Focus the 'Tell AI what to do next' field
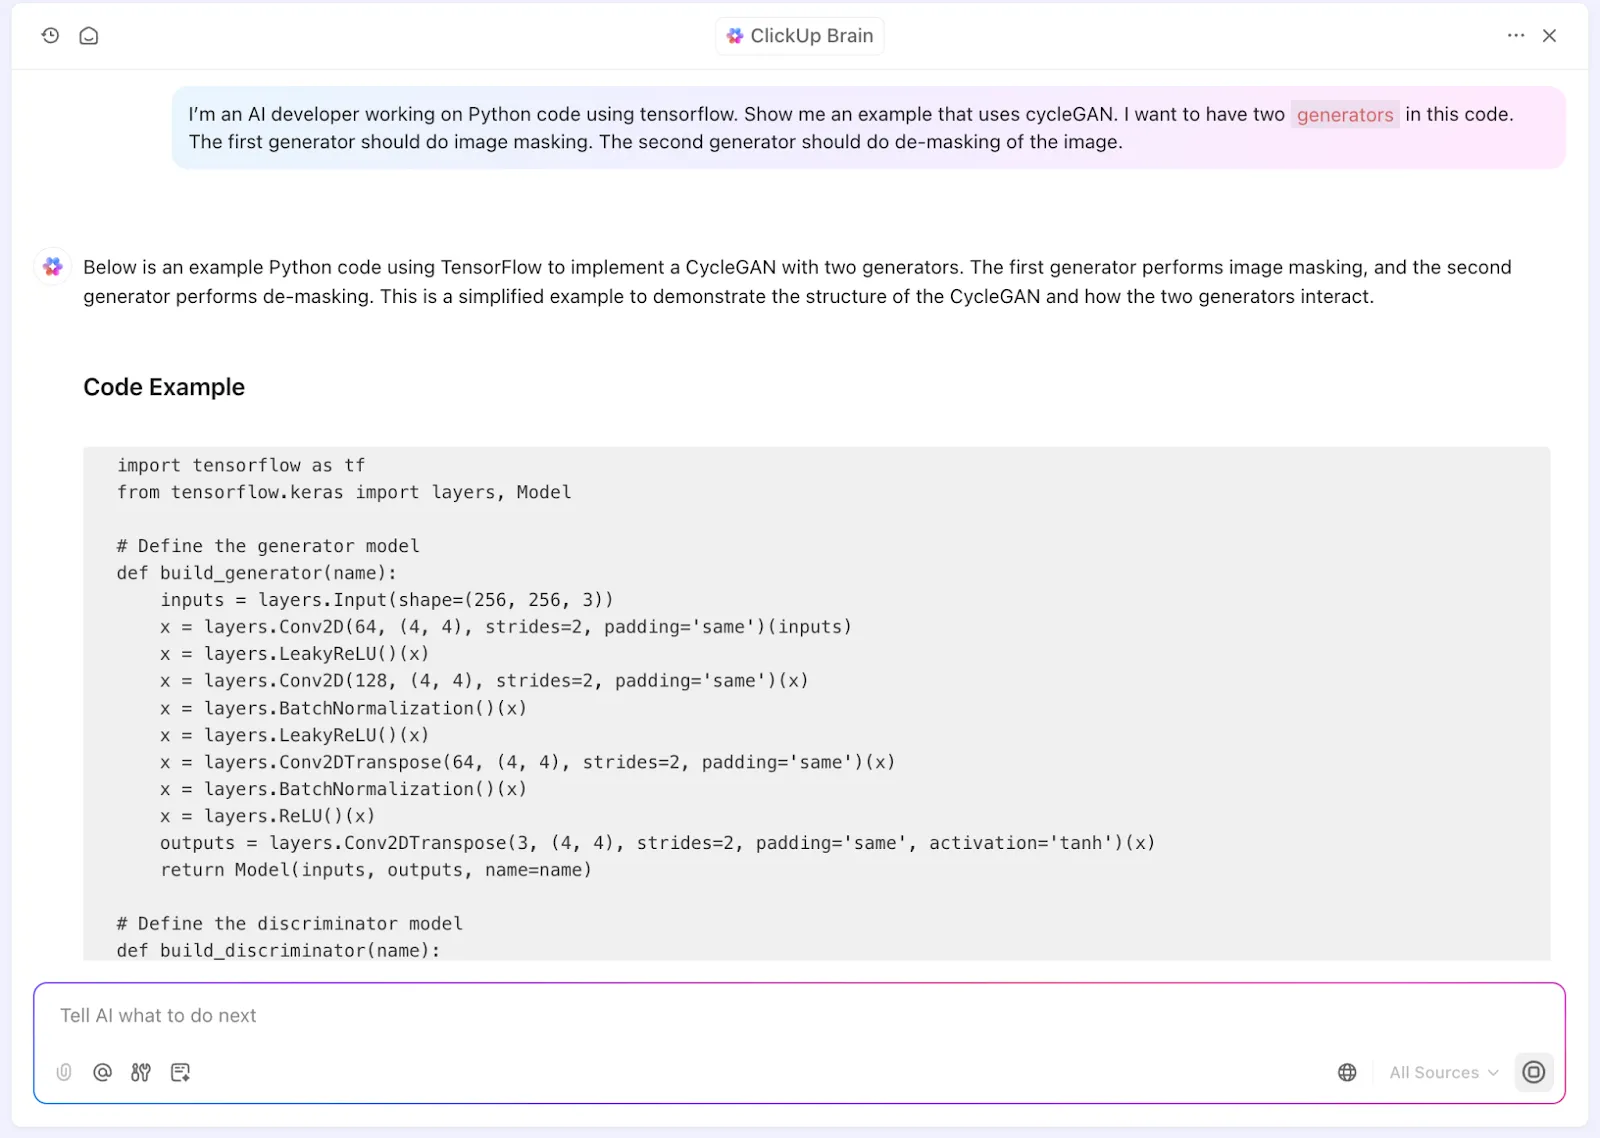This screenshot has width=1600, height=1138. coord(799,1016)
